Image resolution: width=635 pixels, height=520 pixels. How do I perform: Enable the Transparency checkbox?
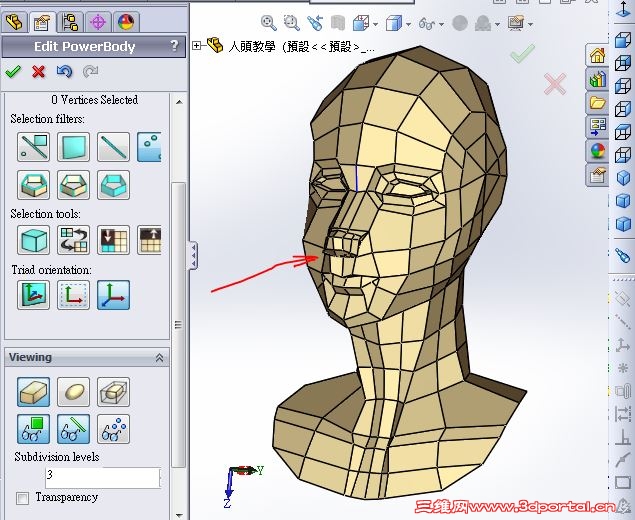22,498
